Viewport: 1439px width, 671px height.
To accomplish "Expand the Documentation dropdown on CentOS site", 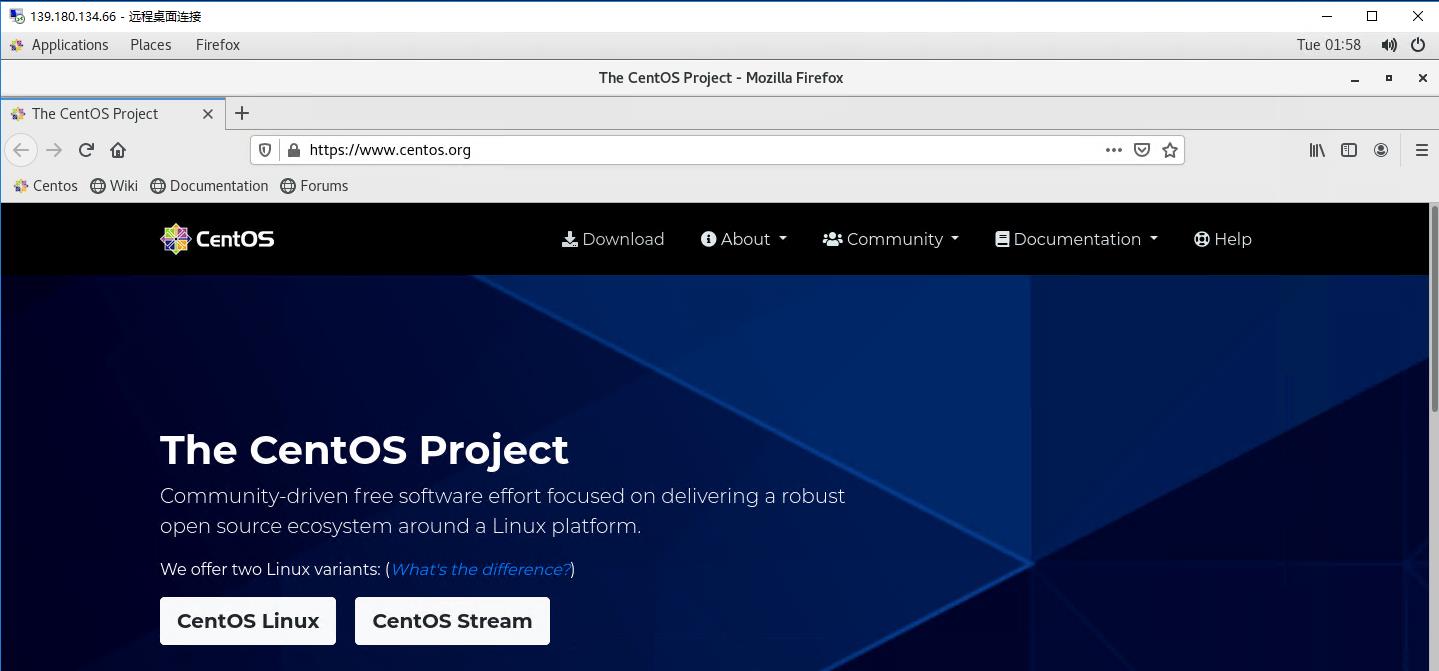I will (1076, 239).
